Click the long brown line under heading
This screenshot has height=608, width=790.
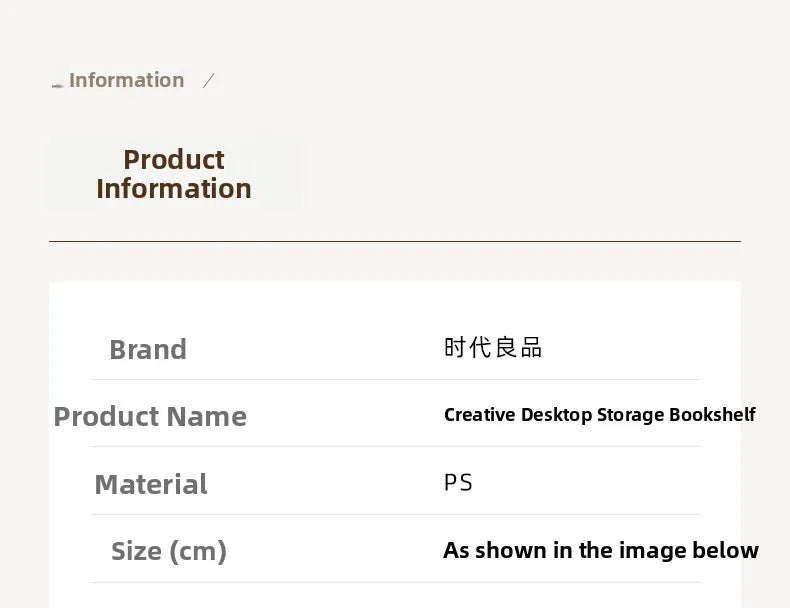394,241
